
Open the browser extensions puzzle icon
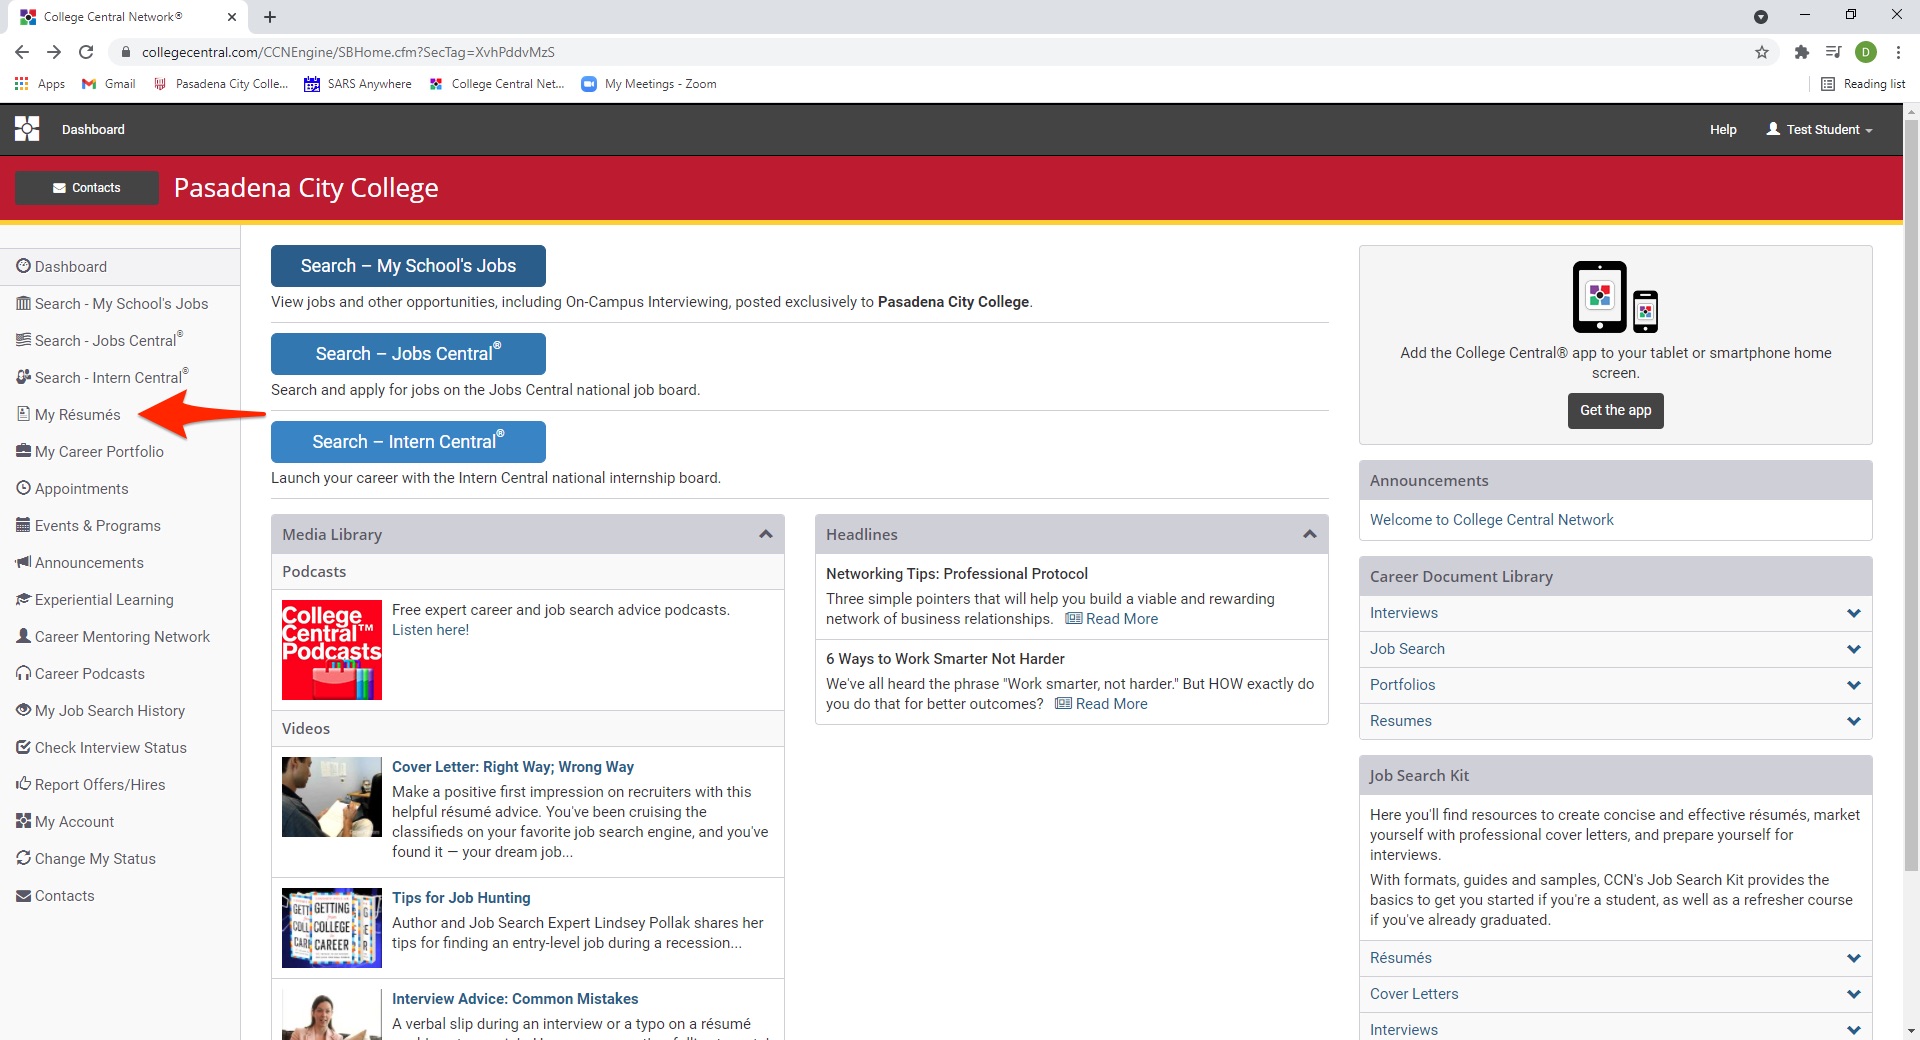tap(1801, 52)
